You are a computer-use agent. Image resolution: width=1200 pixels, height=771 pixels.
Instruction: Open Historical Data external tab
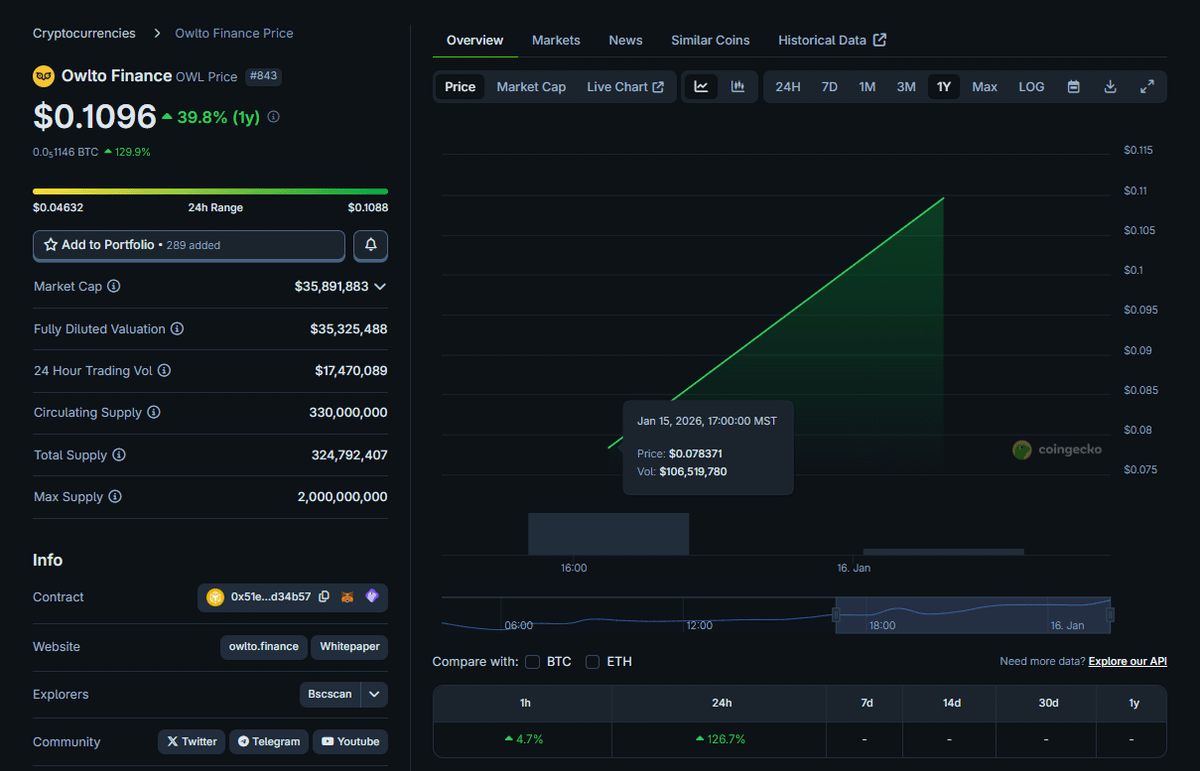click(x=832, y=40)
